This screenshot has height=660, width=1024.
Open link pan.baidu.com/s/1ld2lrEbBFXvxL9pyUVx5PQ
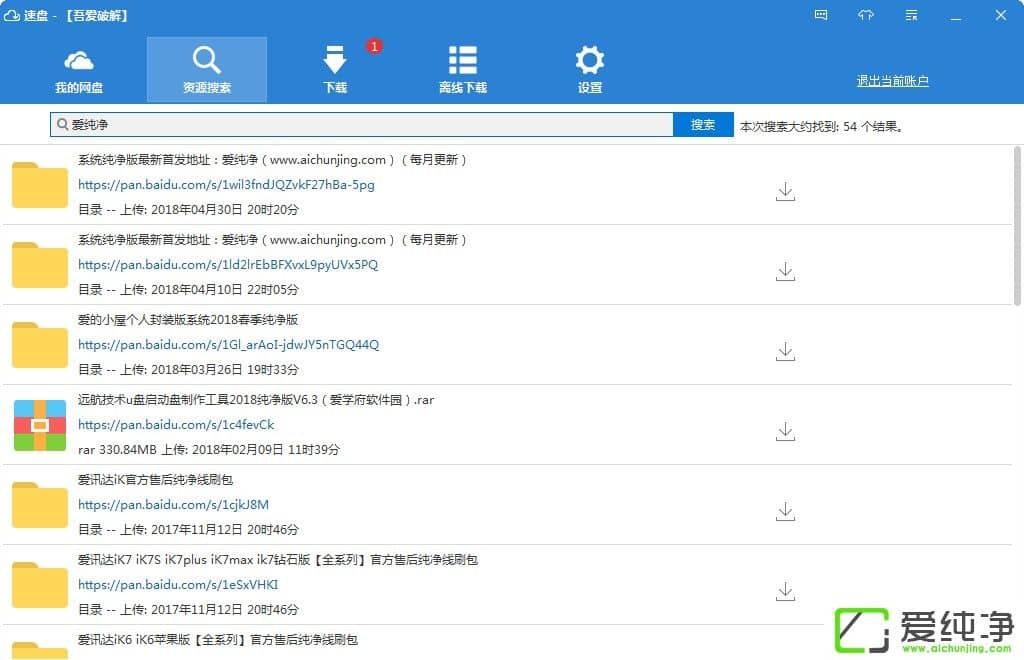click(x=228, y=264)
